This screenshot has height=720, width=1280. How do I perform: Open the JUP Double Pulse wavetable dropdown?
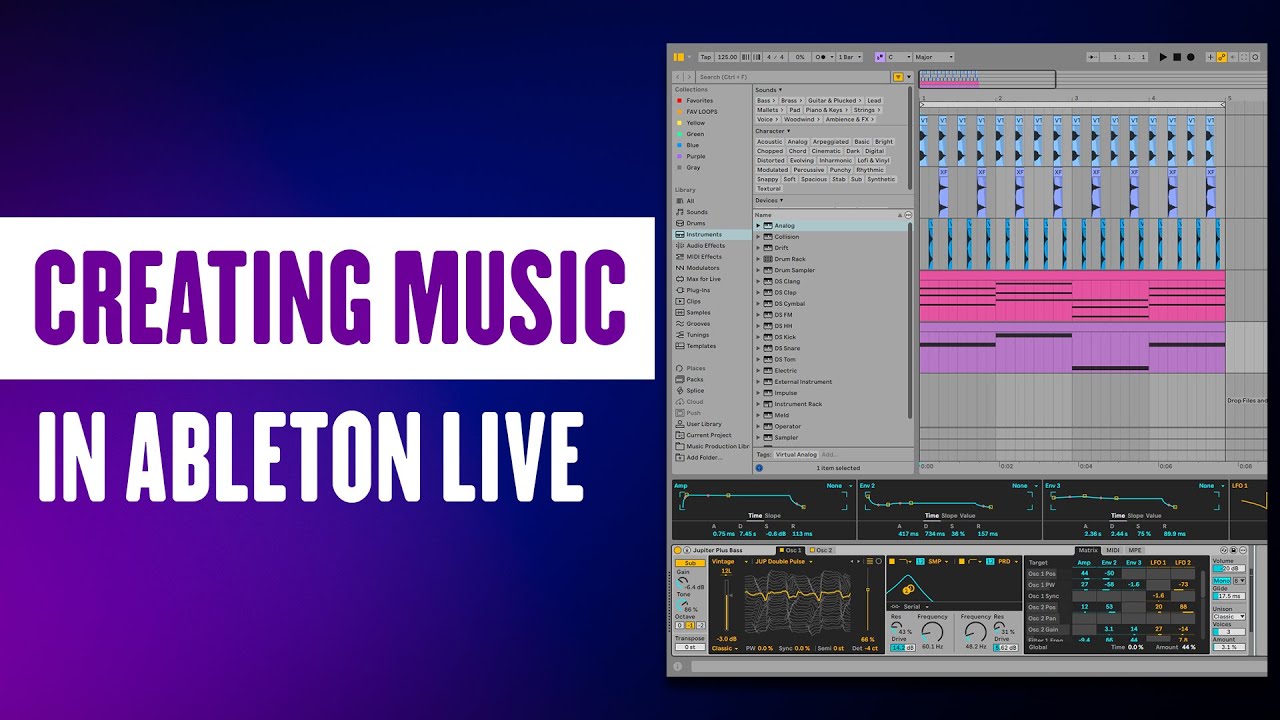[x=784, y=562]
